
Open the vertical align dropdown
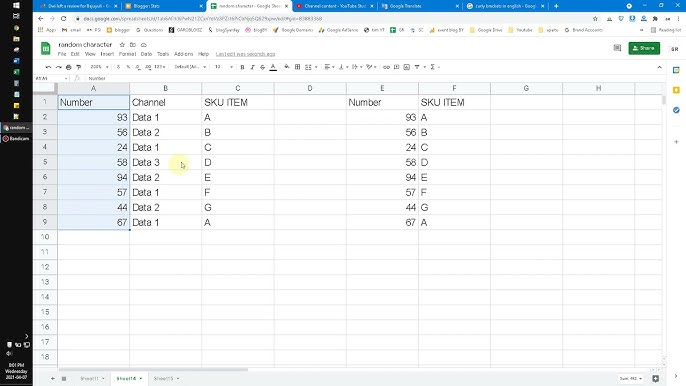pos(343,67)
